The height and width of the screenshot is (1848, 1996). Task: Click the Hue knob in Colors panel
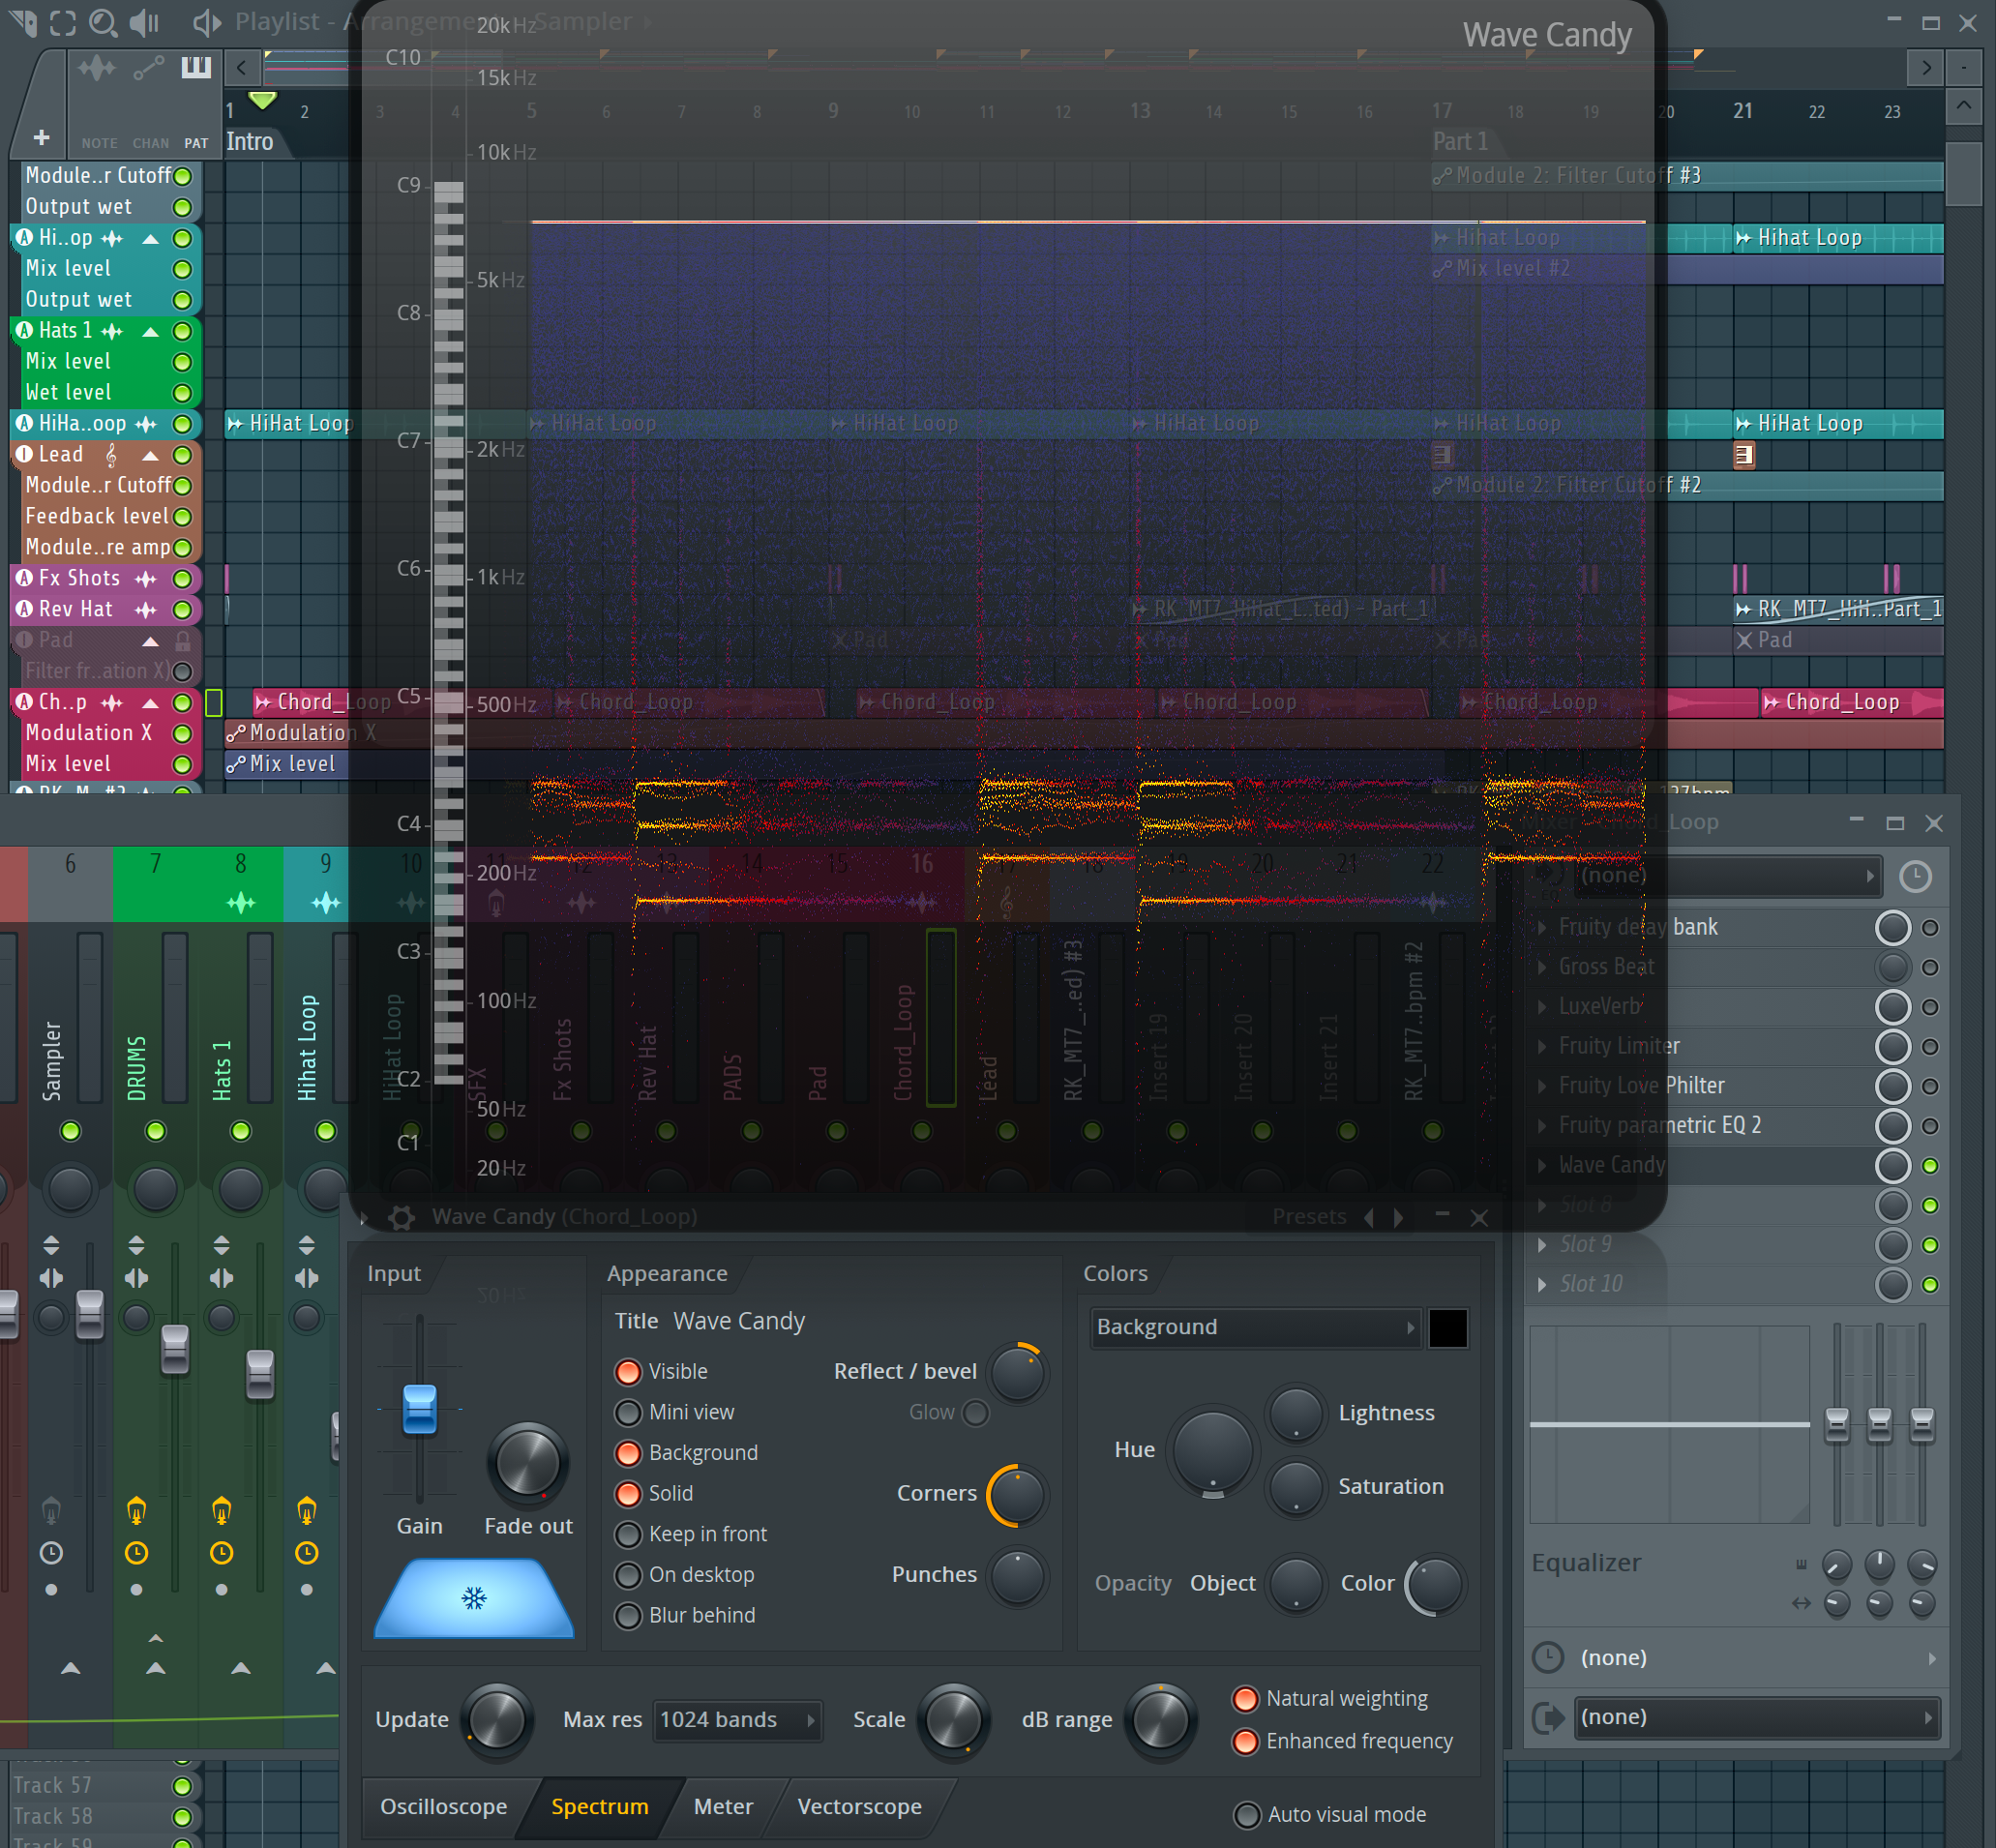1212,1452
